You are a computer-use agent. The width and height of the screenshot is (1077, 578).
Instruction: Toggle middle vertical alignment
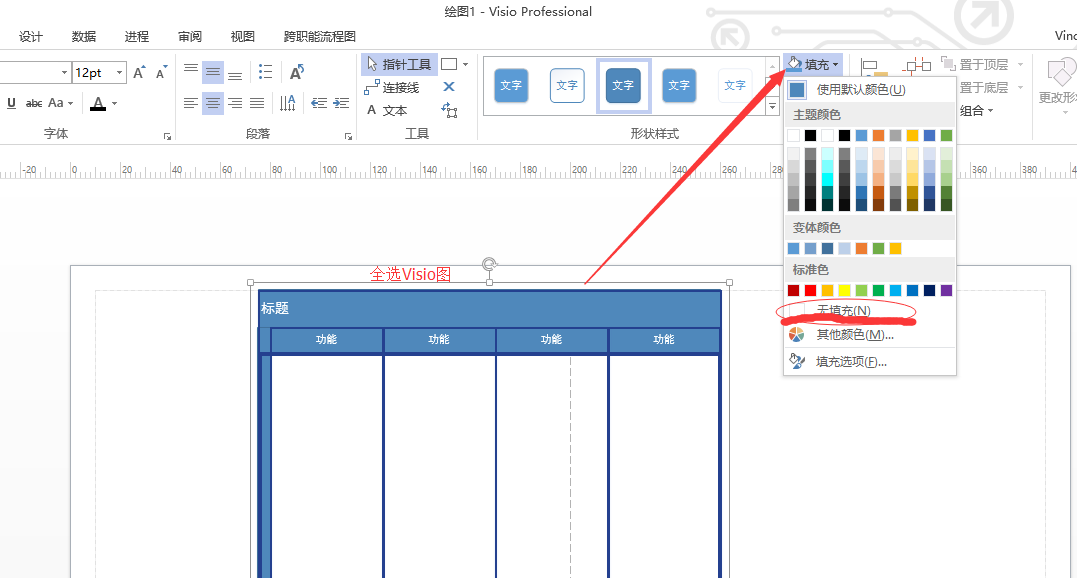tap(213, 71)
